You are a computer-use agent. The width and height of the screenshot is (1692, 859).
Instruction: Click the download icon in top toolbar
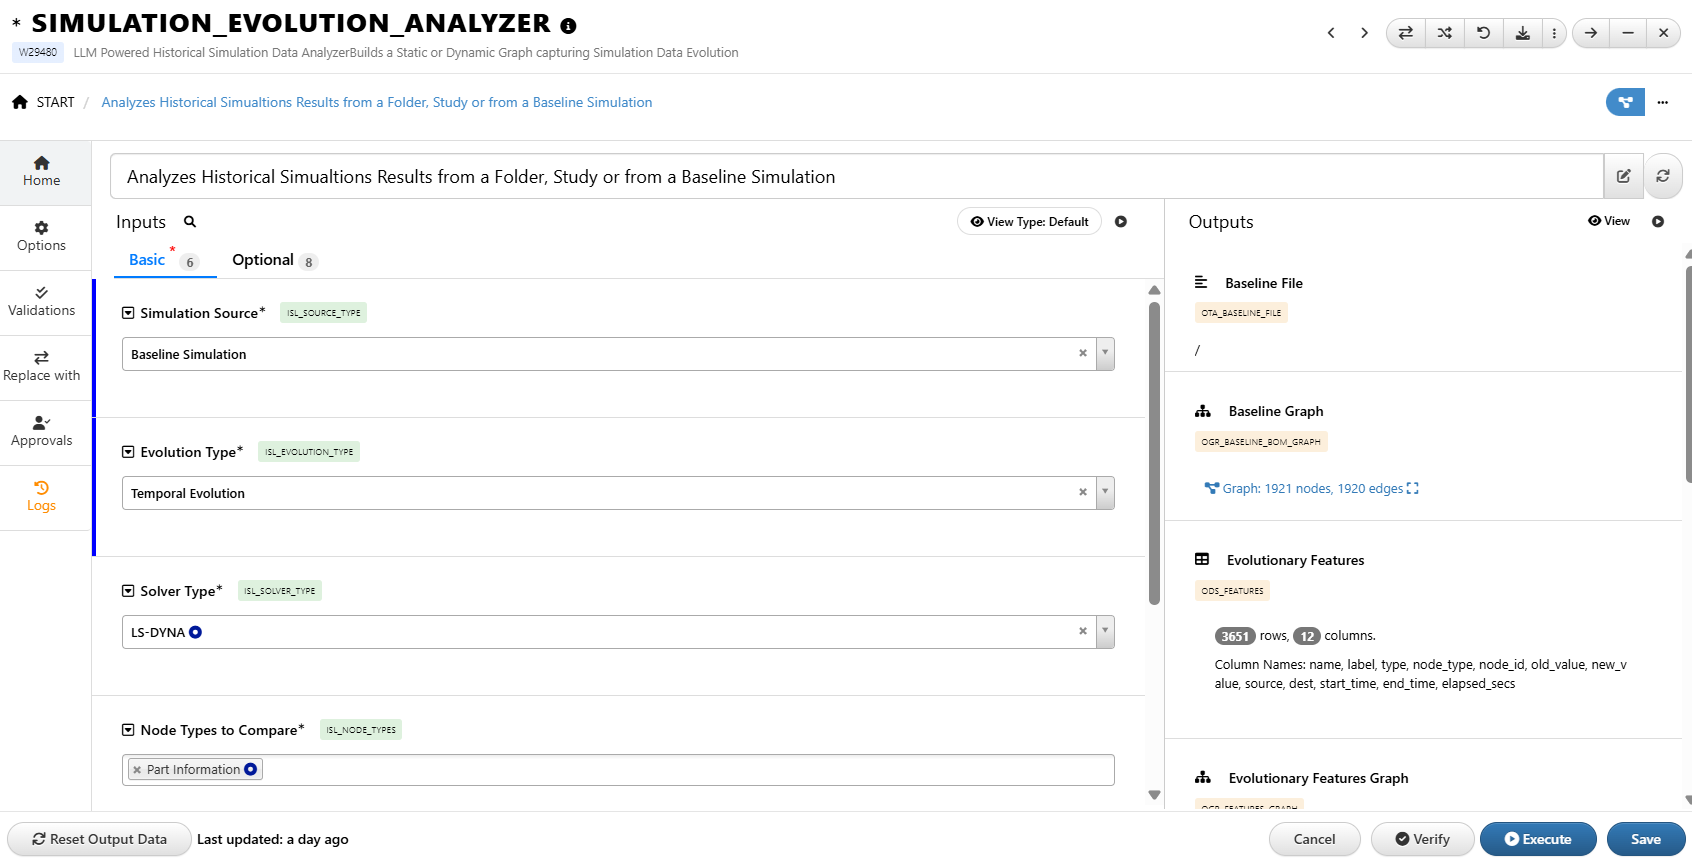tap(1522, 33)
